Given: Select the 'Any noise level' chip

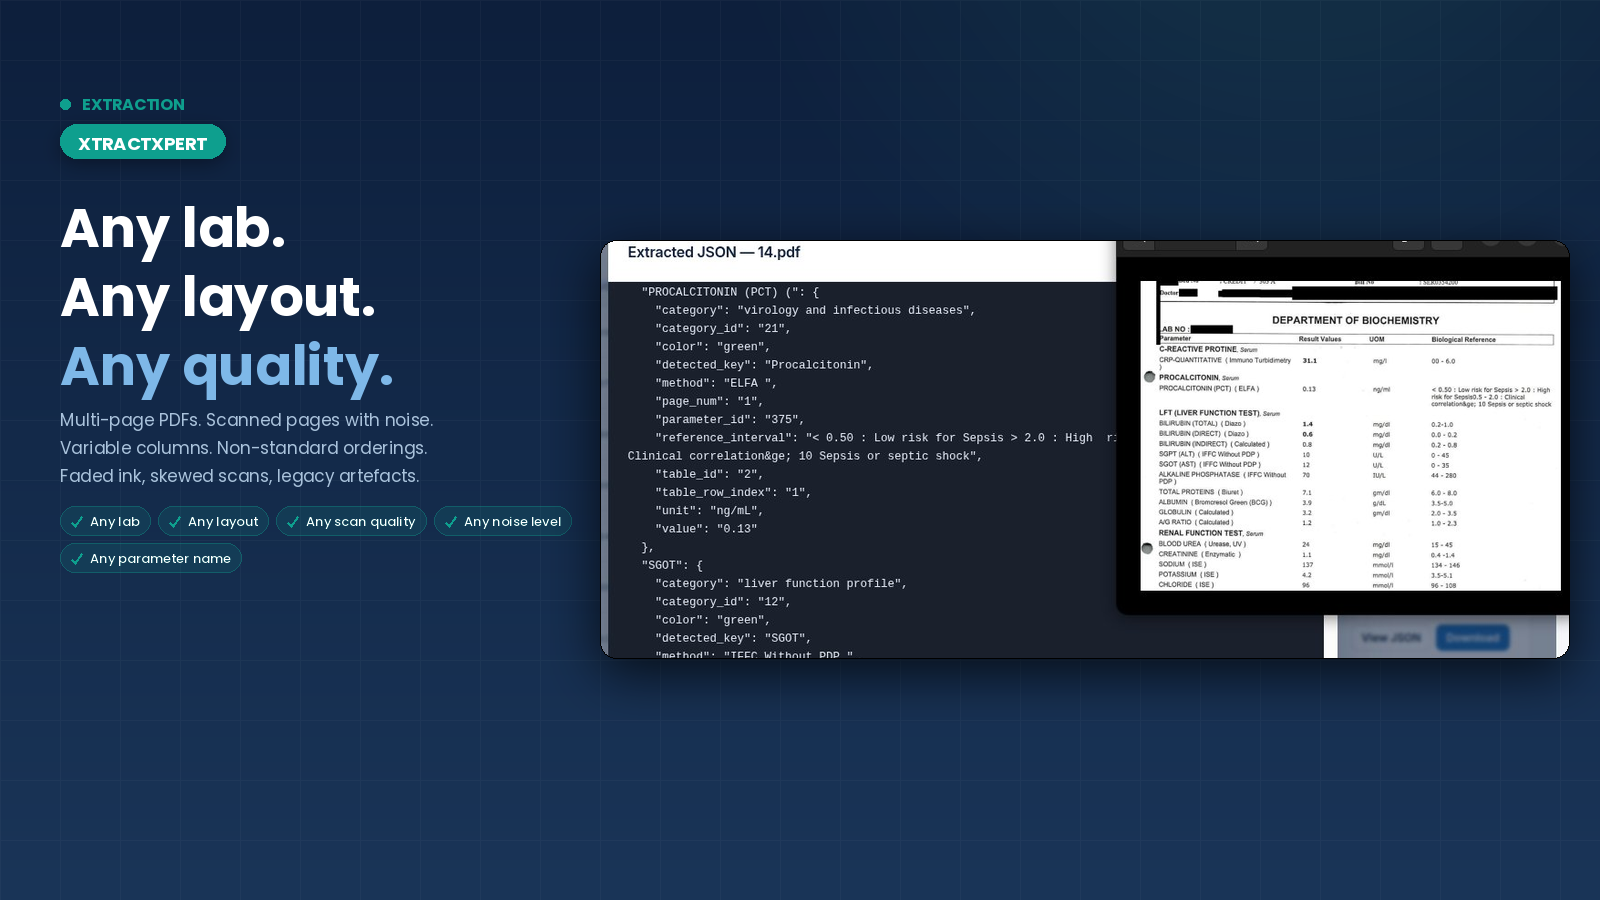Looking at the screenshot, I should click(503, 521).
